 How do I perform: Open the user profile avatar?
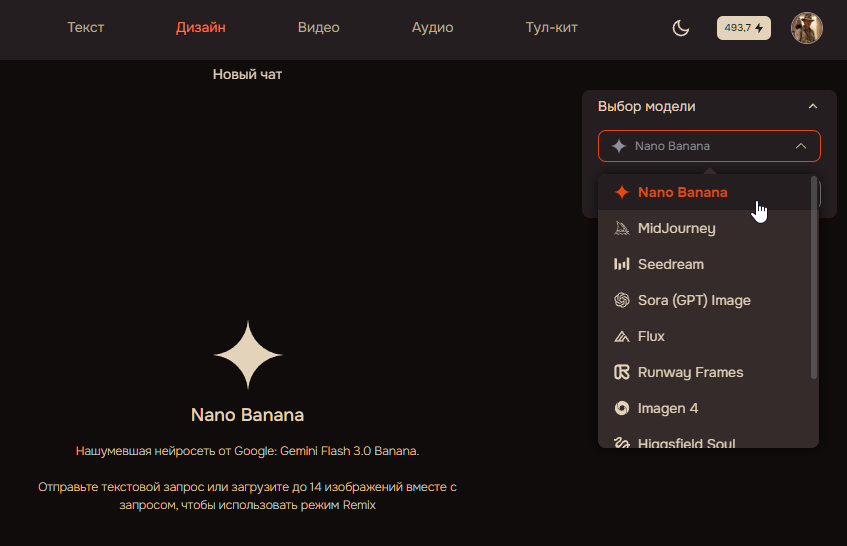(x=807, y=28)
